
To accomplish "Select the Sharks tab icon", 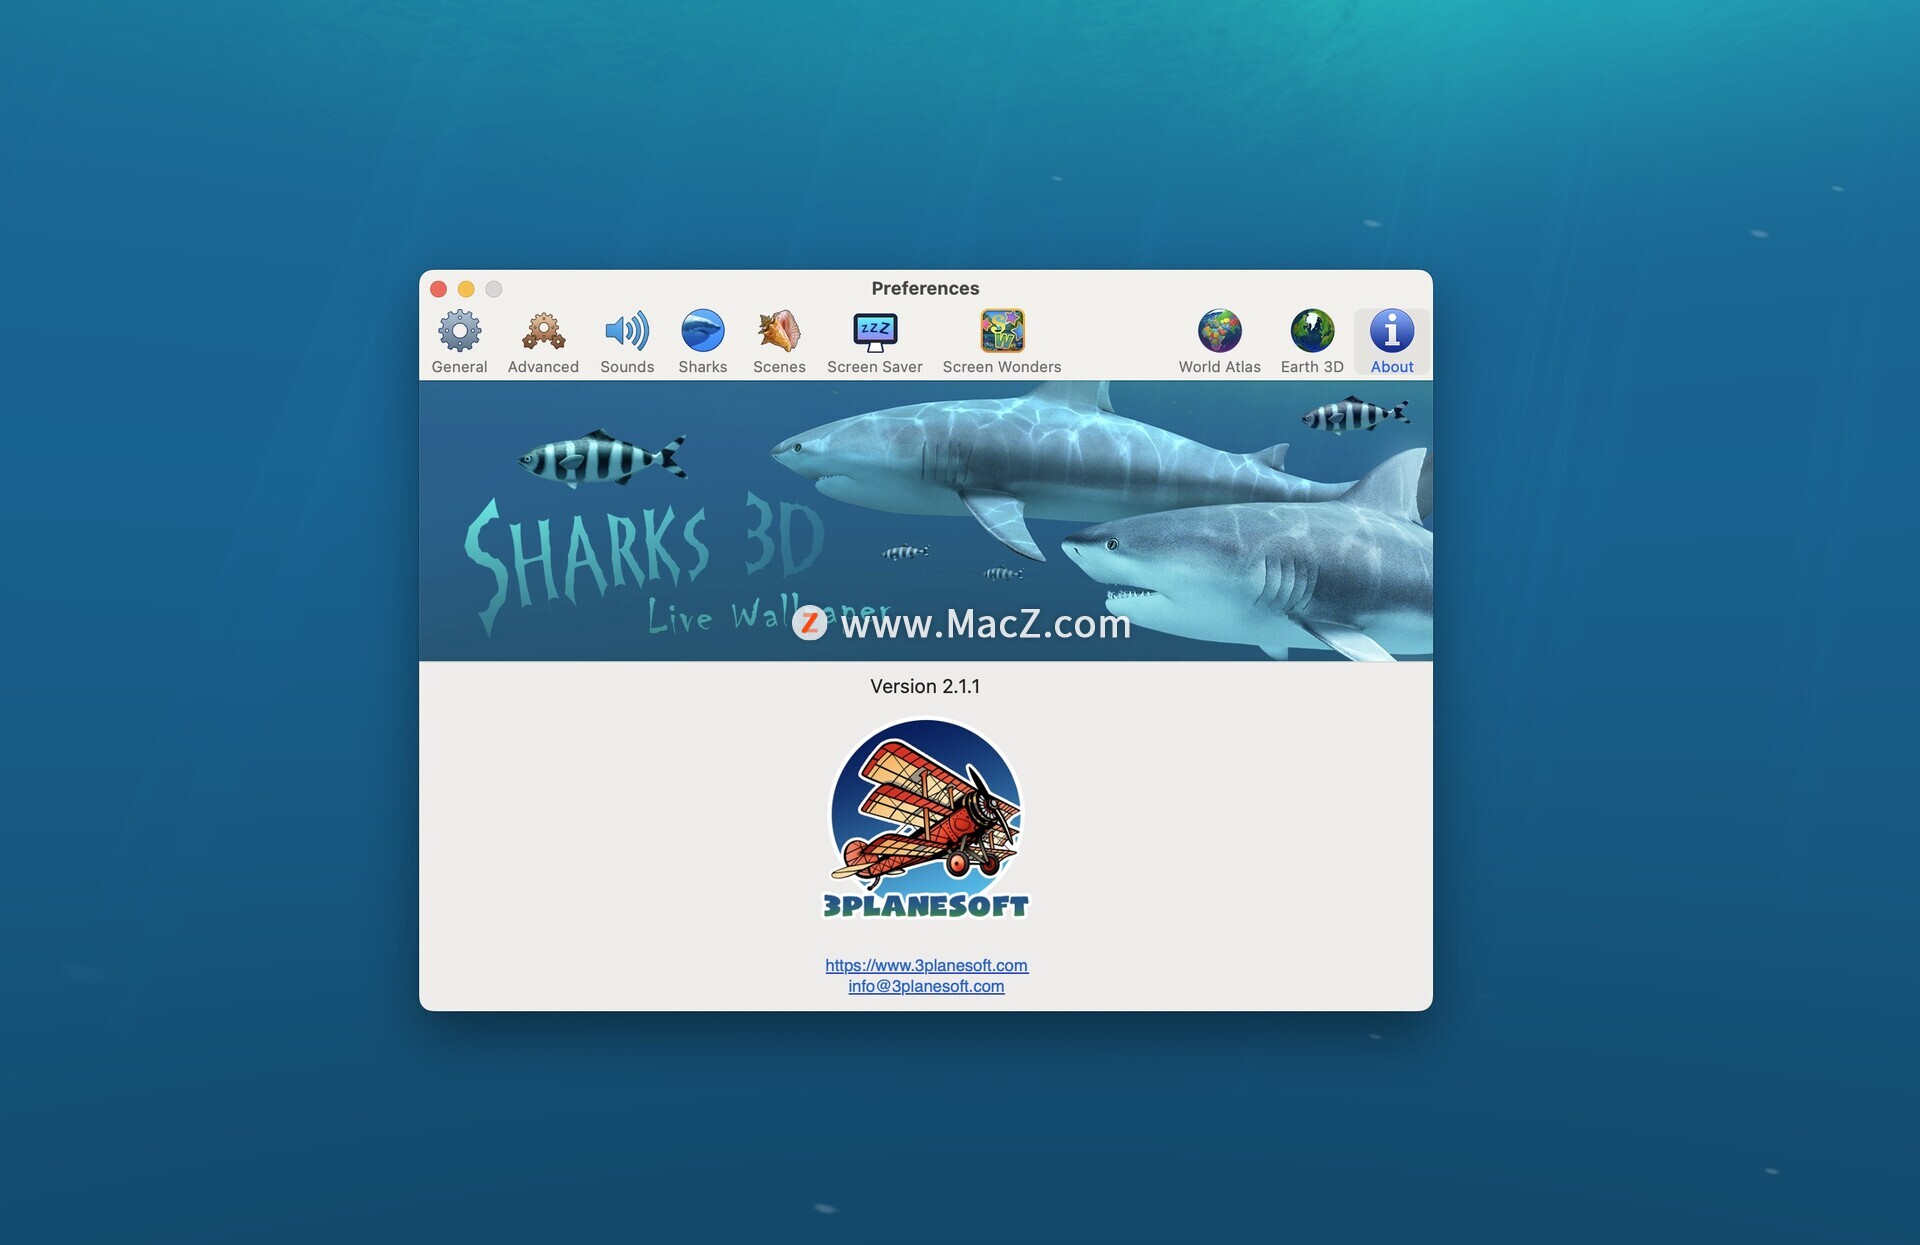I will (703, 332).
